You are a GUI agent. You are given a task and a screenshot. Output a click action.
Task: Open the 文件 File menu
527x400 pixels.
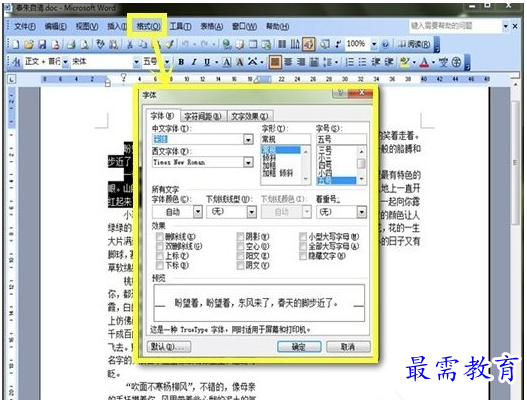coord(25,26)
